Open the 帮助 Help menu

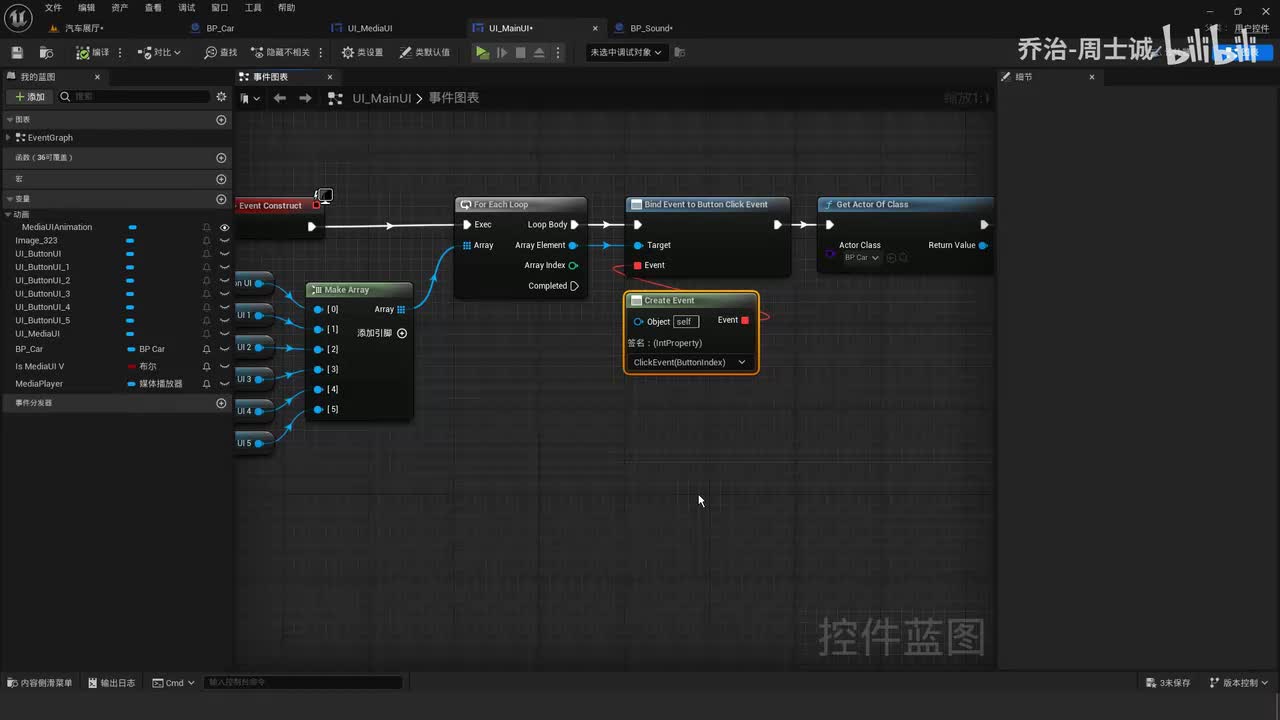coord(287,8)
